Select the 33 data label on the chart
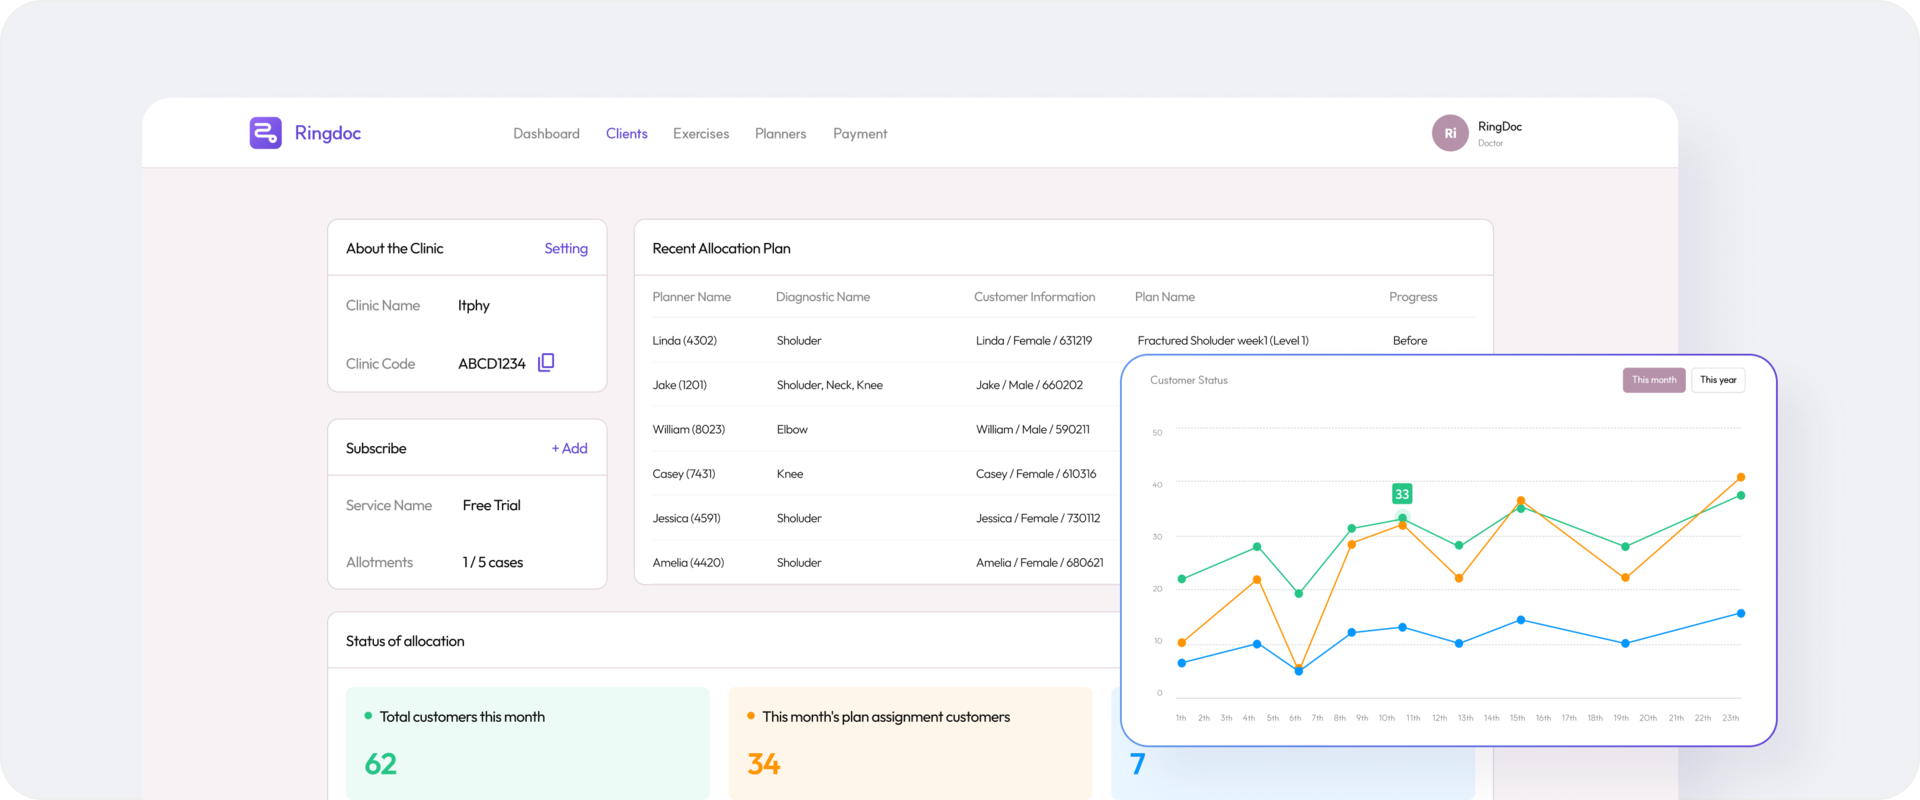 click(x=1402, y=494)
